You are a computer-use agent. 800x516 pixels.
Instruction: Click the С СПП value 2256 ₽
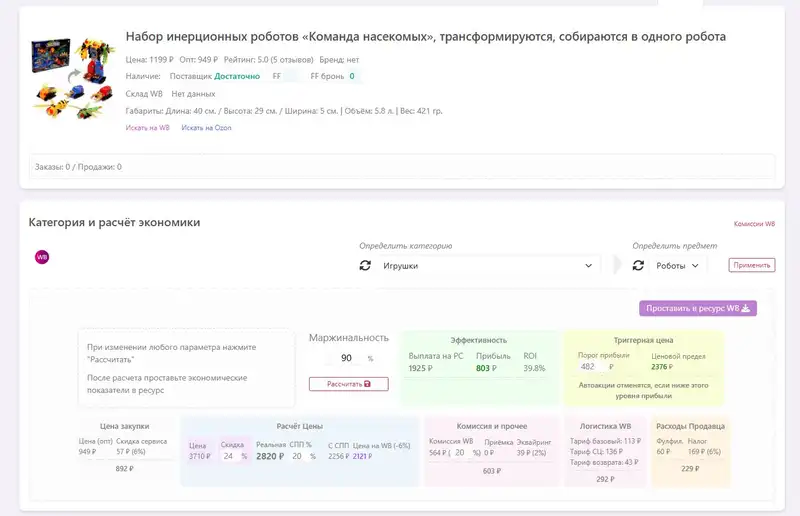(x=339, y=456)
